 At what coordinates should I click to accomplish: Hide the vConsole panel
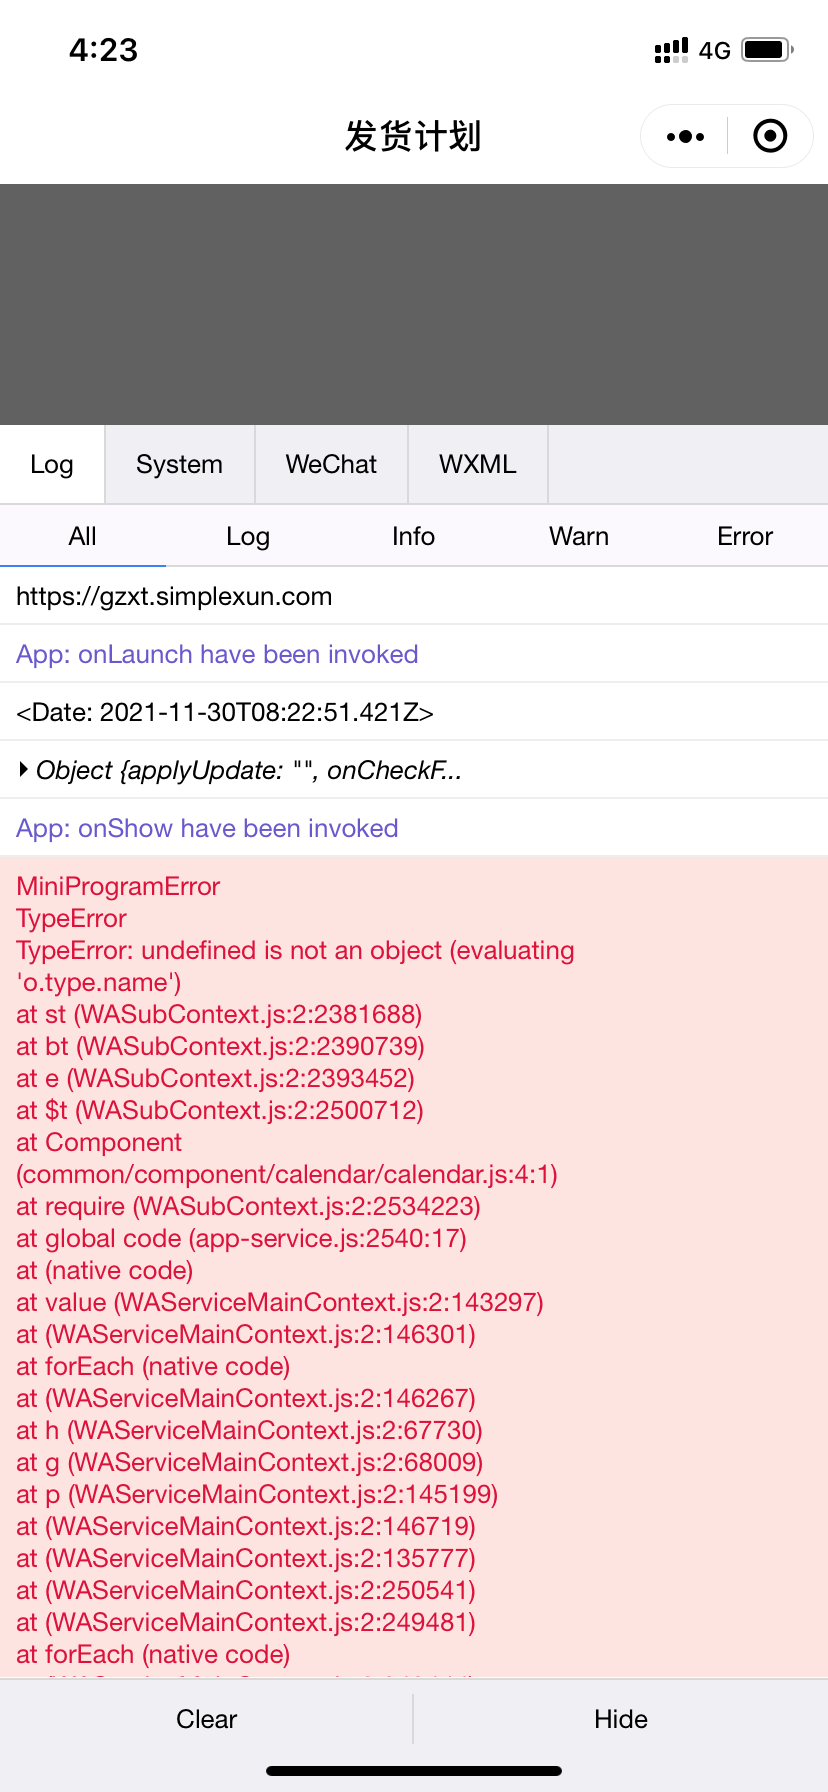click(621, 1719)
